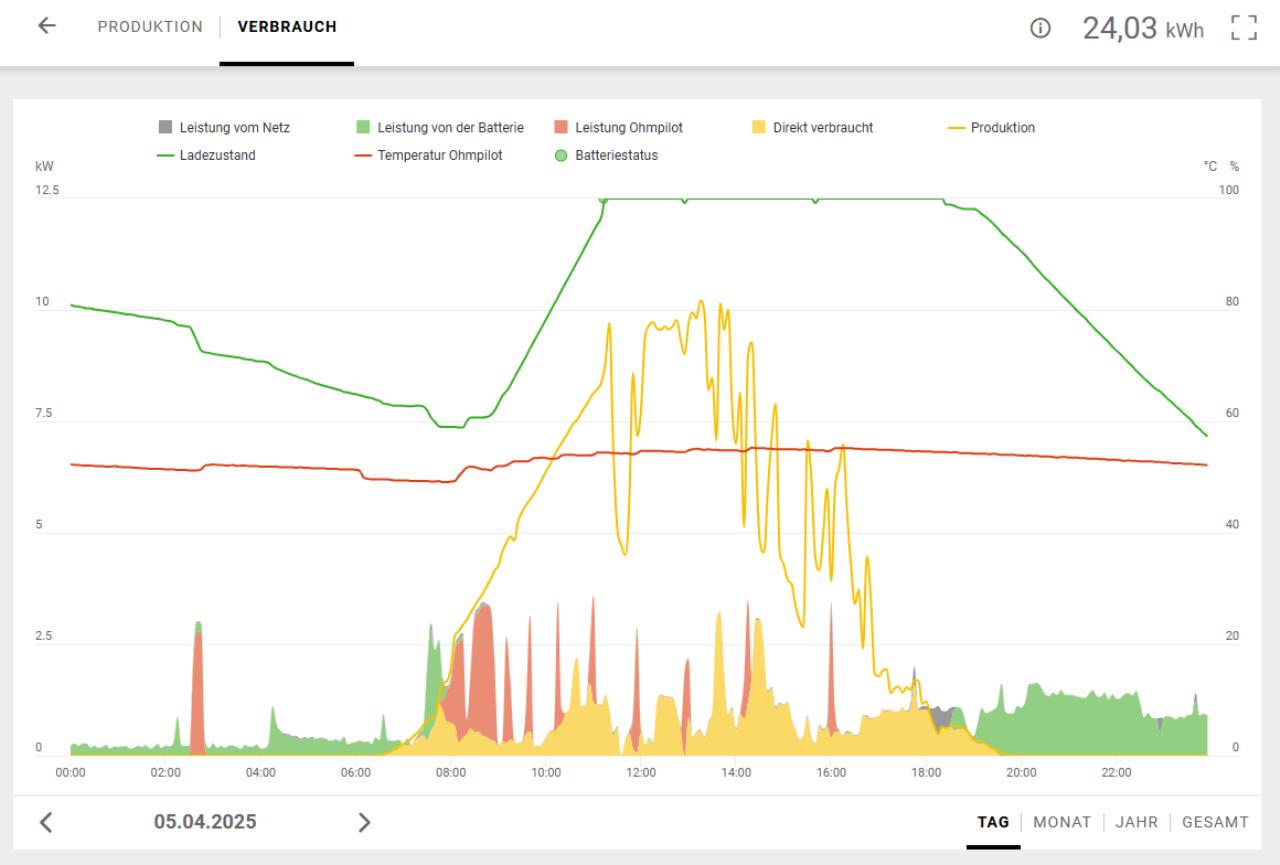Select the VERBRAUCH tab
1280x865 pixels.
tap(287, 27)
